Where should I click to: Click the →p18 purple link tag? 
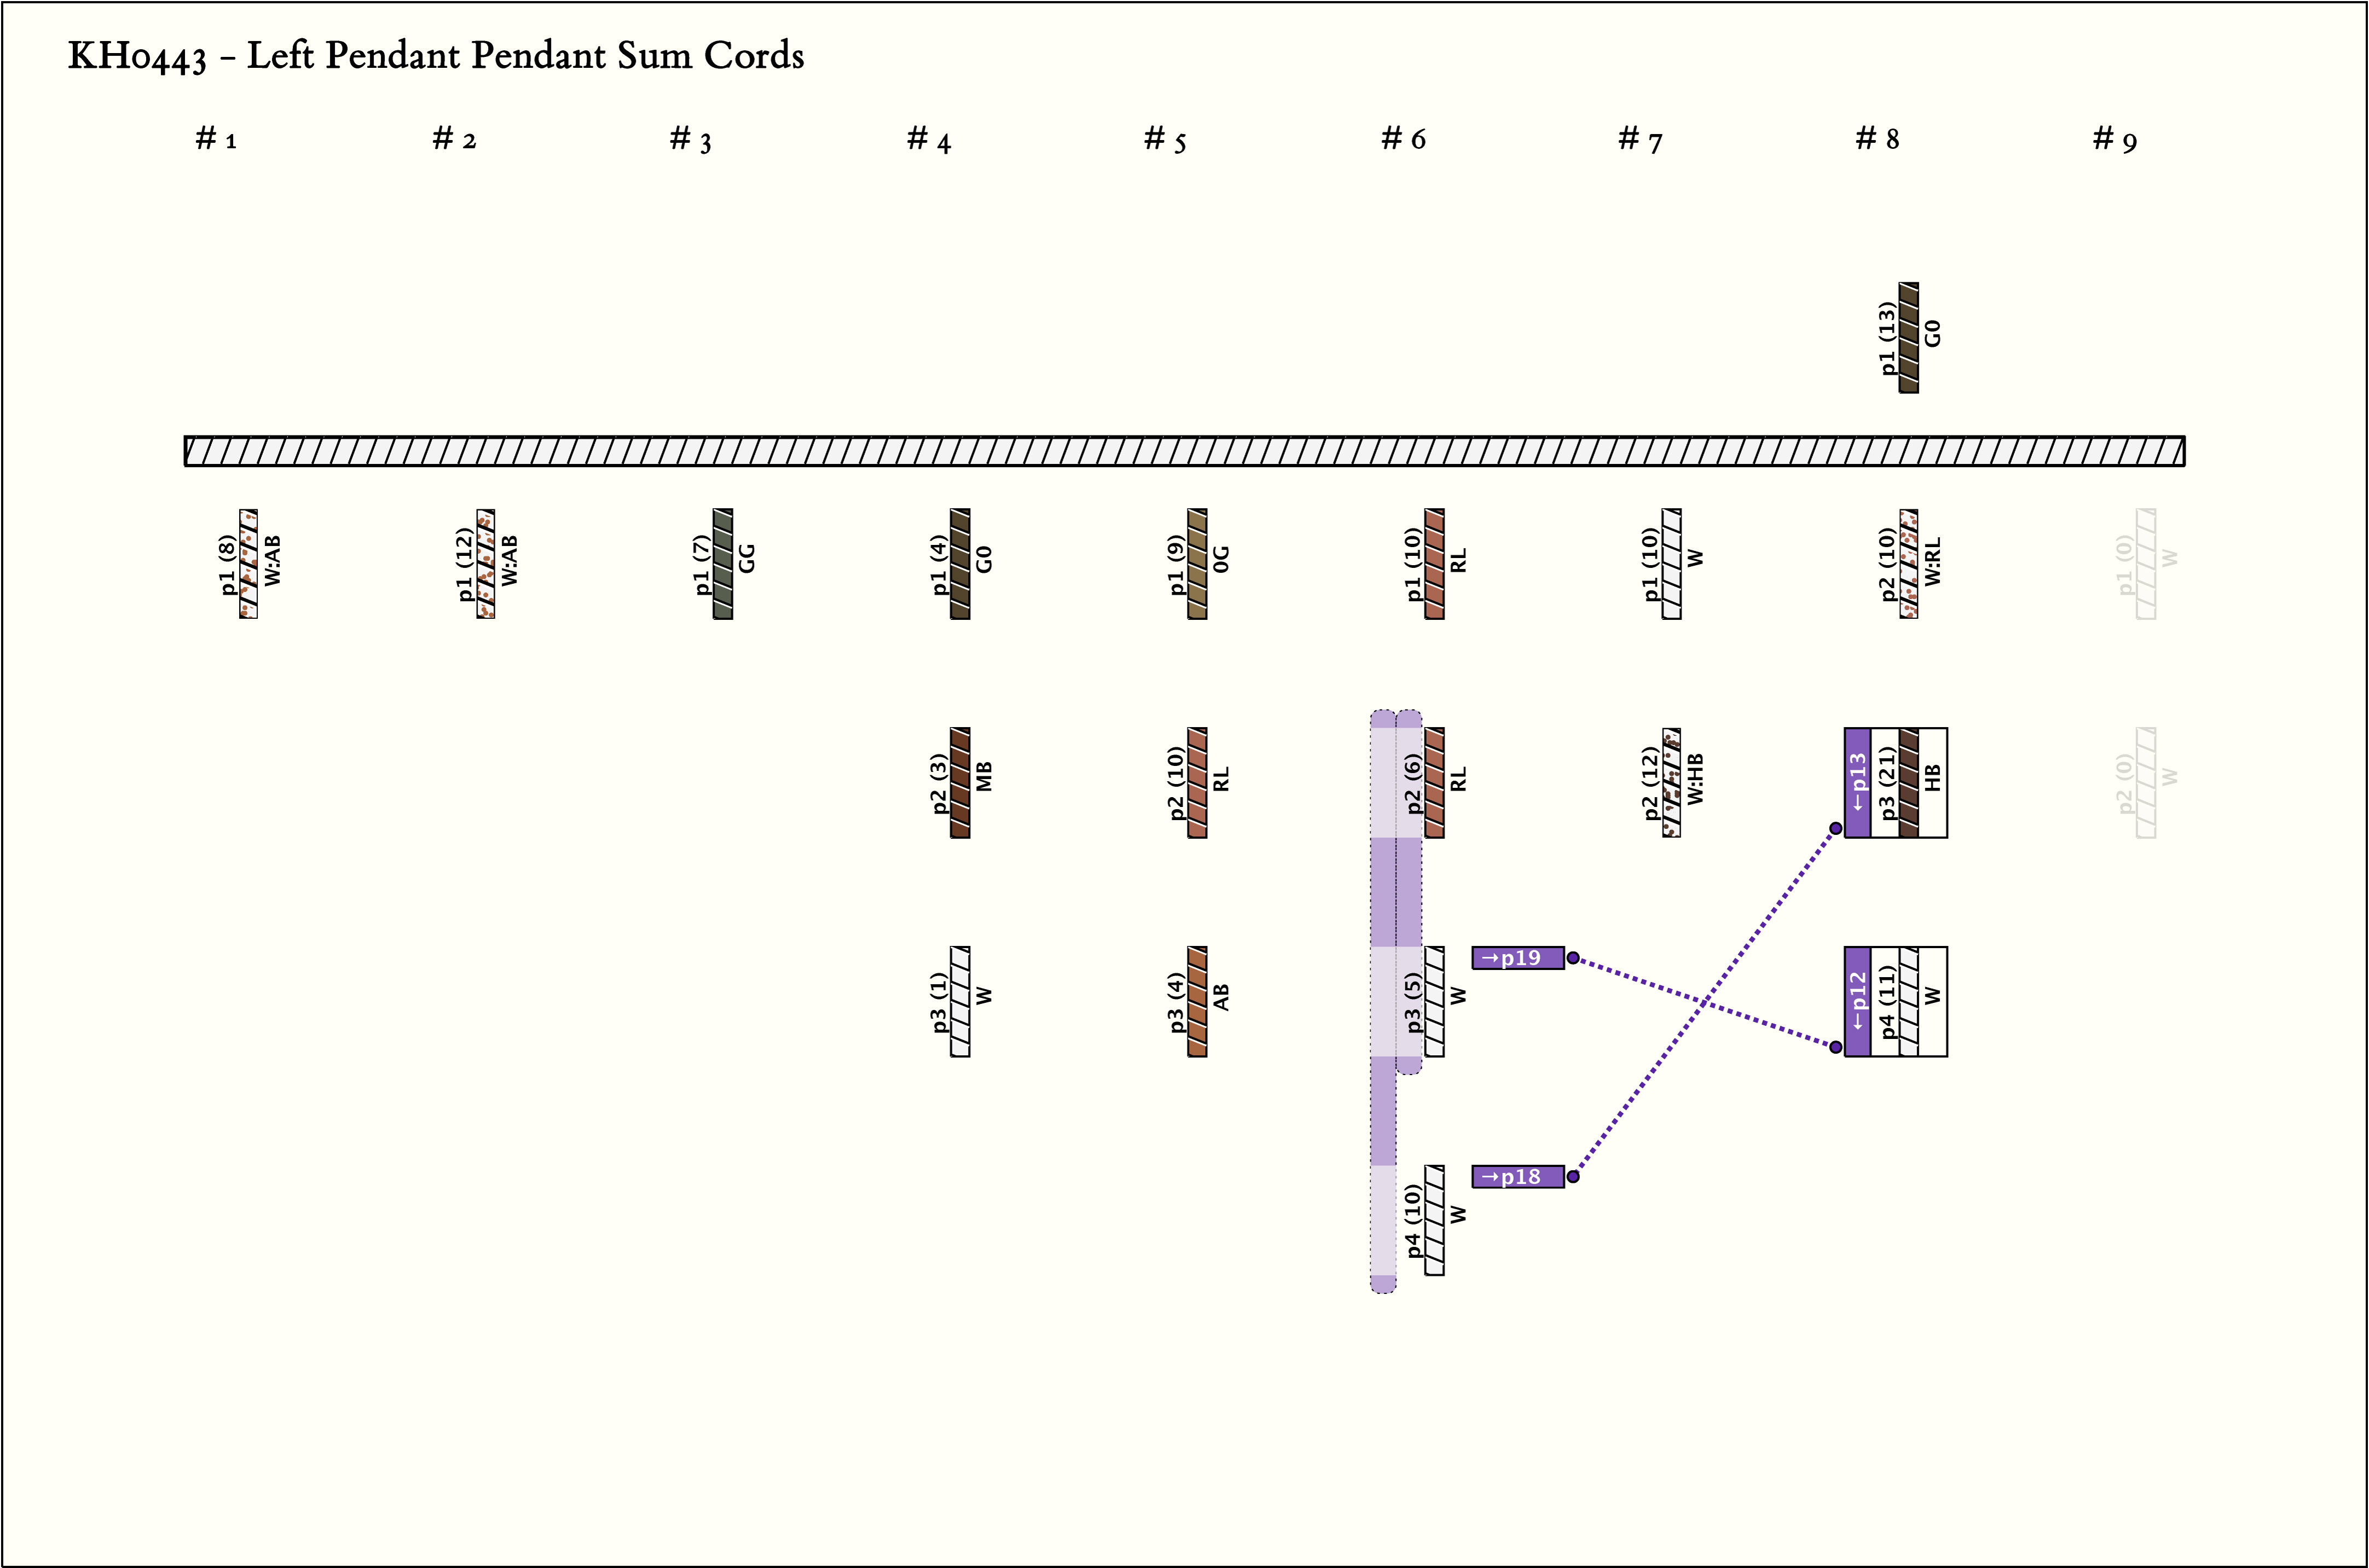(1517, 1177)
